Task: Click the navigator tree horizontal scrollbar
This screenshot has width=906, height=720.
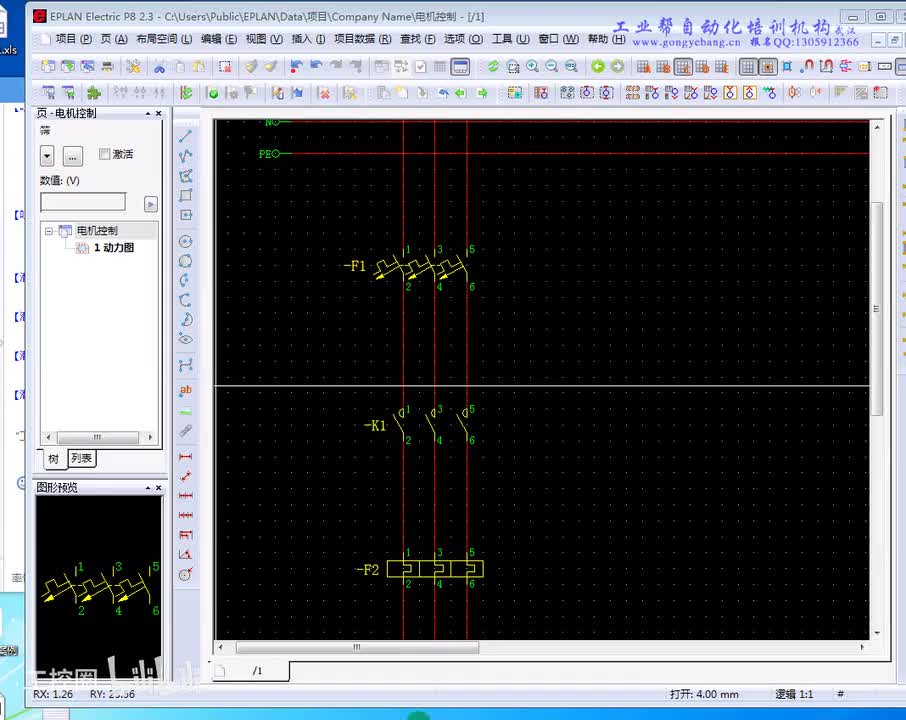Action: click(x=97, y=437)
